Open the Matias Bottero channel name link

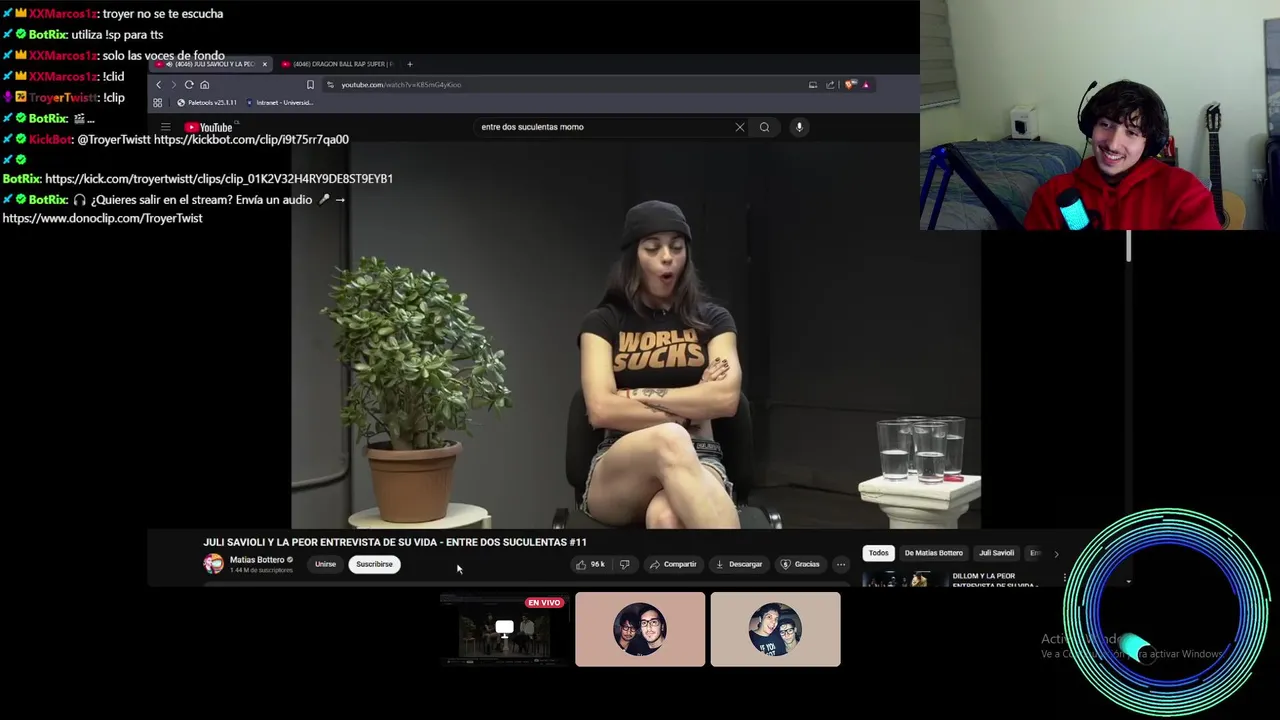coord(257,560)
